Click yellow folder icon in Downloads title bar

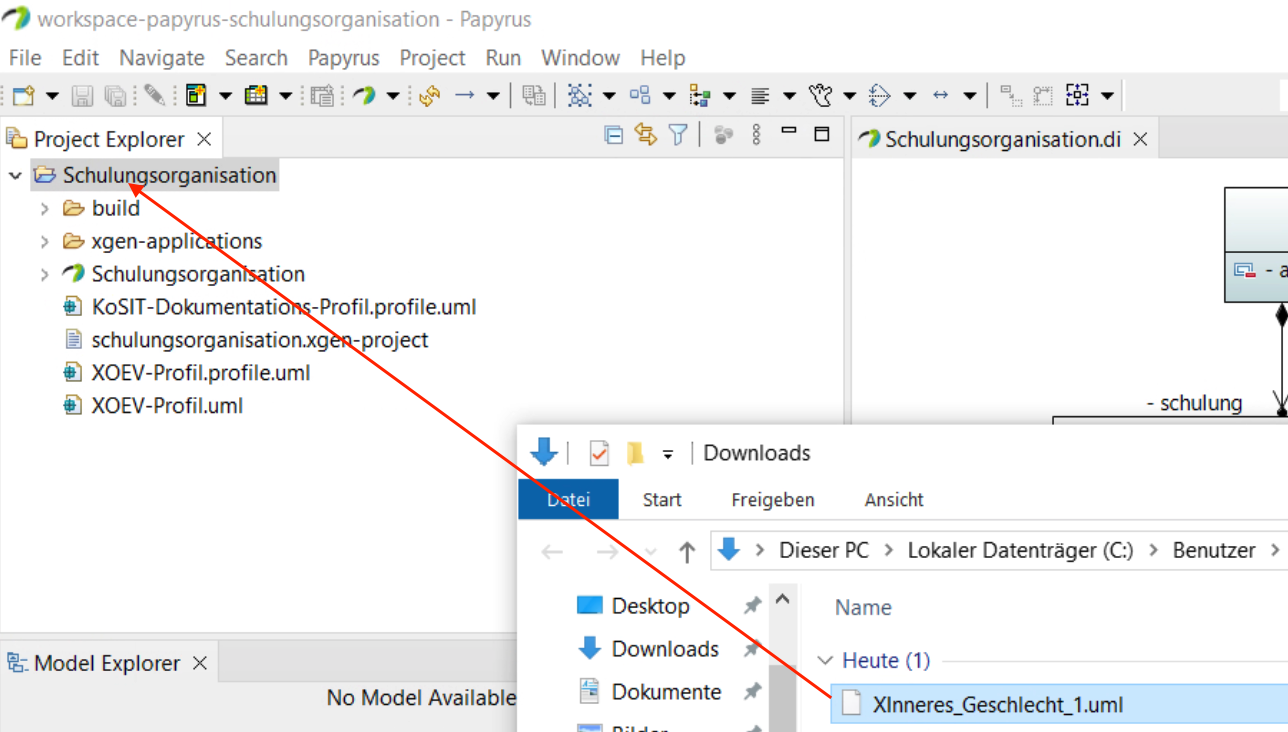click(634, 453)
